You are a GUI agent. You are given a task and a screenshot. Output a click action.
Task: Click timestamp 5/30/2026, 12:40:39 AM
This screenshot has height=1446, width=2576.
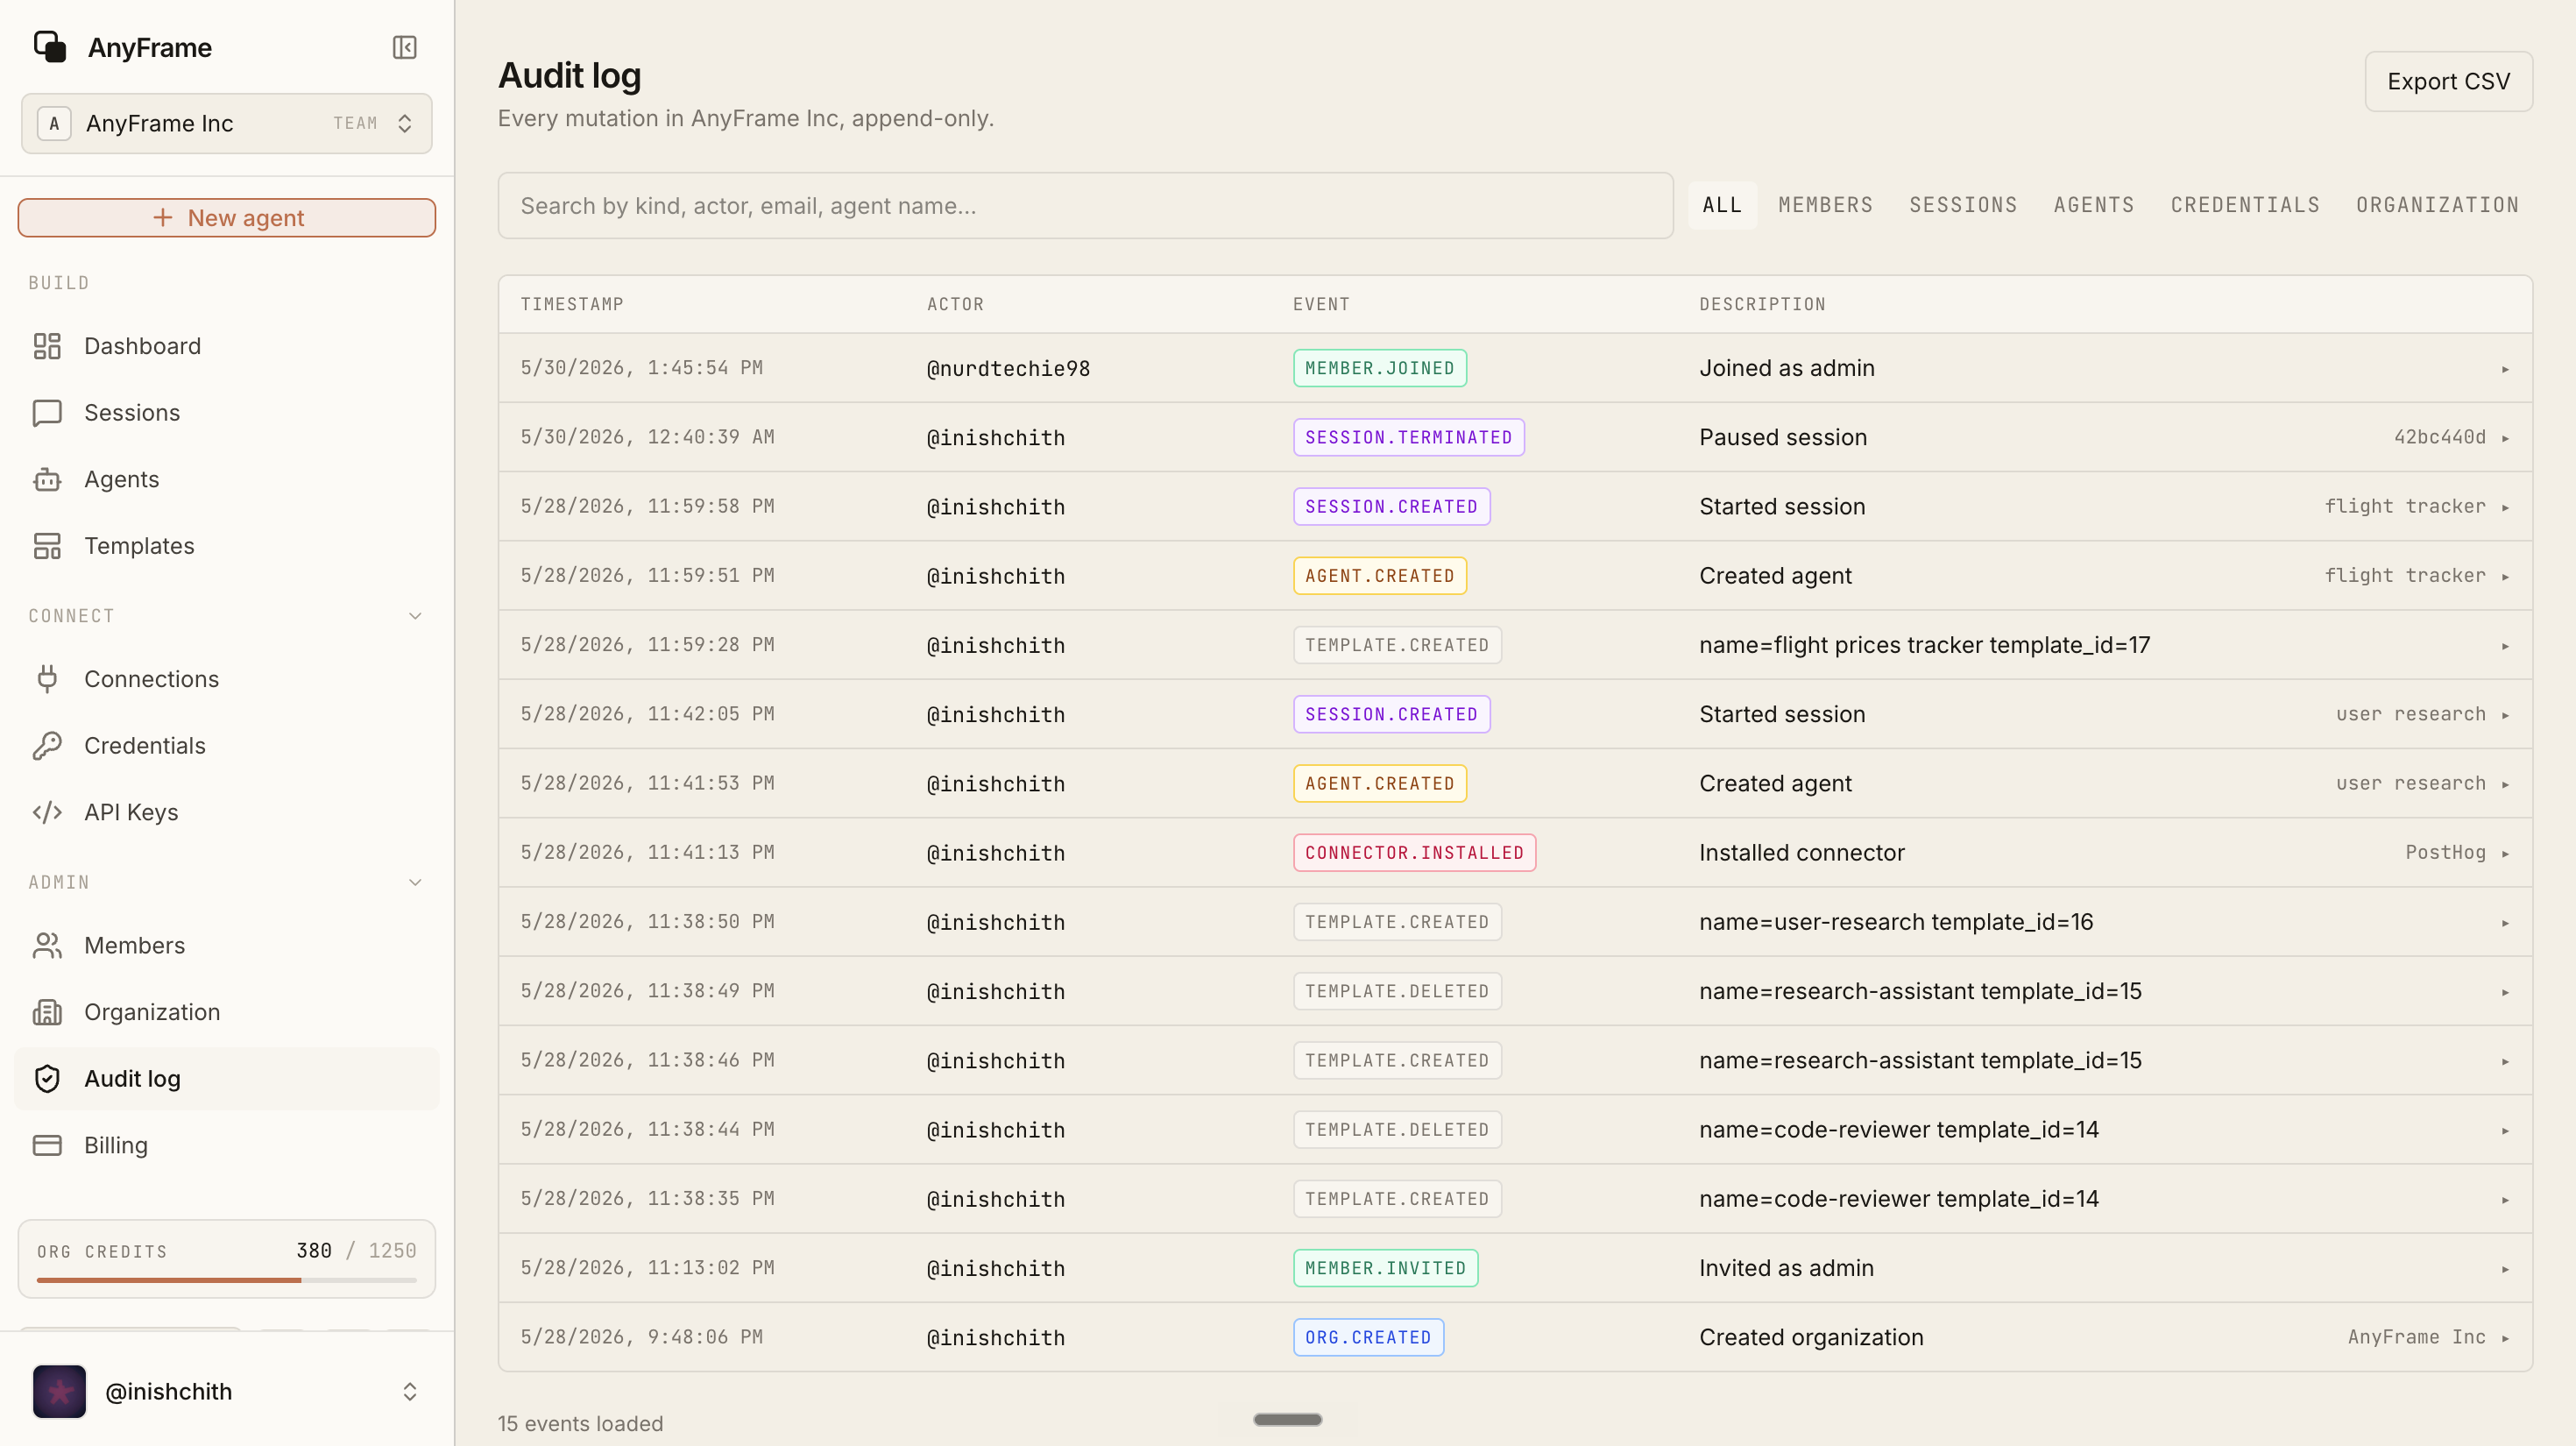click(x=647, y=437)
